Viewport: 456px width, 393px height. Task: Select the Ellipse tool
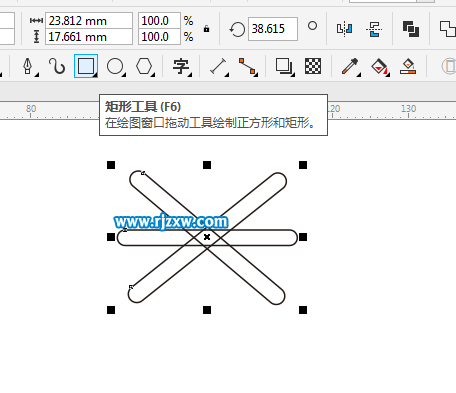click(115, 66)
